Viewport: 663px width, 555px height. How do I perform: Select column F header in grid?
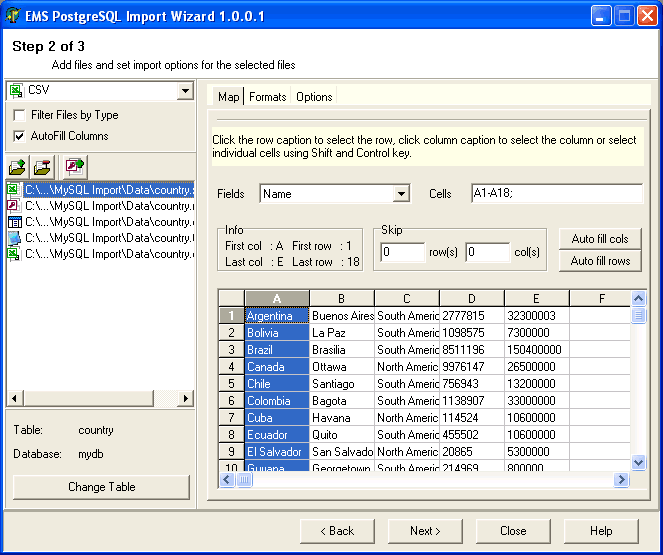tap(600, 298)
